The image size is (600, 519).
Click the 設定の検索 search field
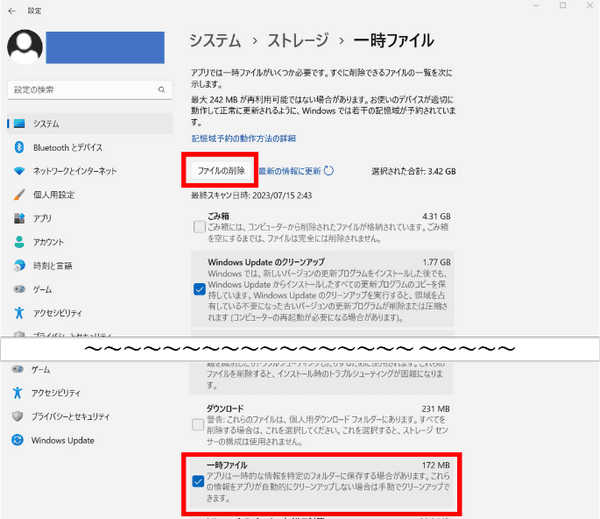coord(90,90)
